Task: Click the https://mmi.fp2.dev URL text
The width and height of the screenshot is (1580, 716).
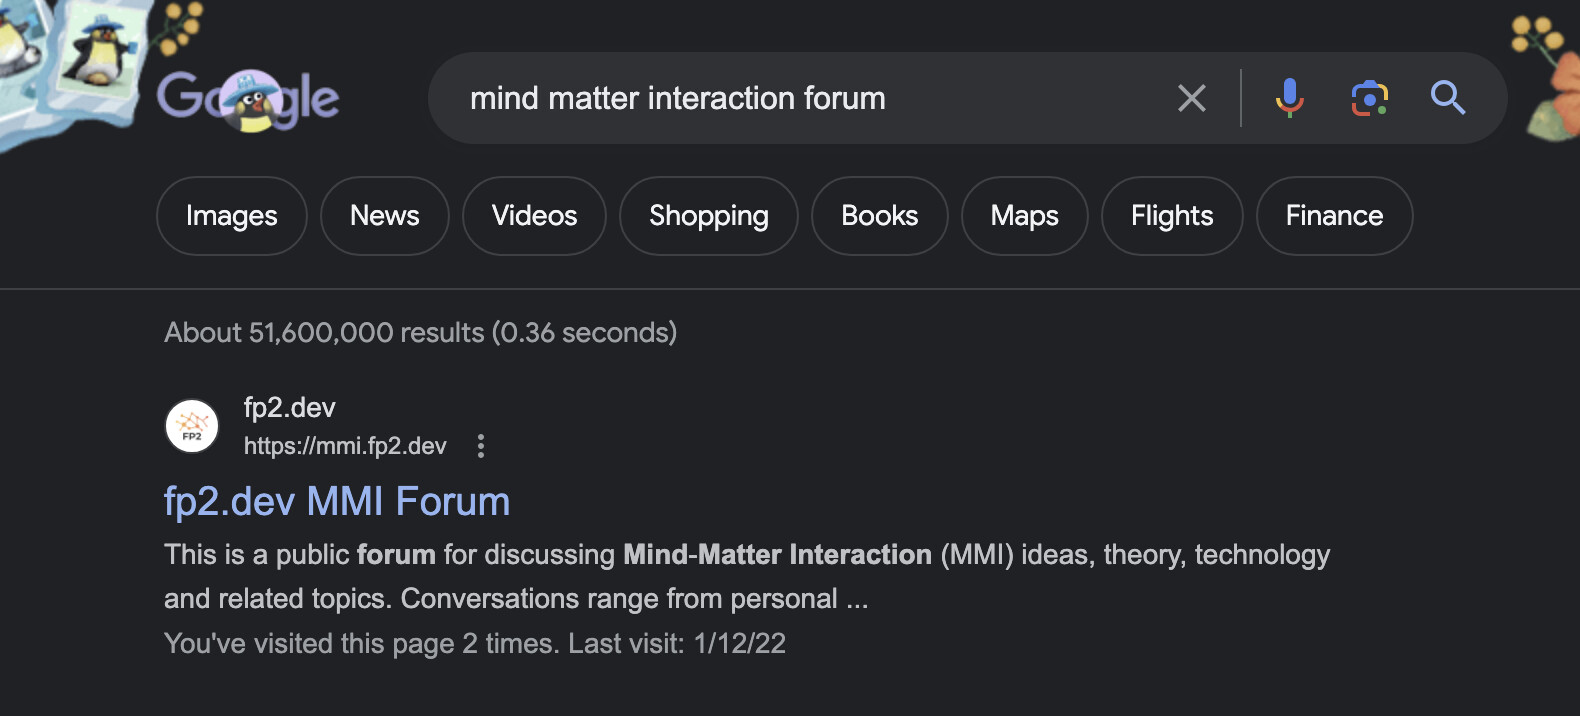Action: click(345, 446)
